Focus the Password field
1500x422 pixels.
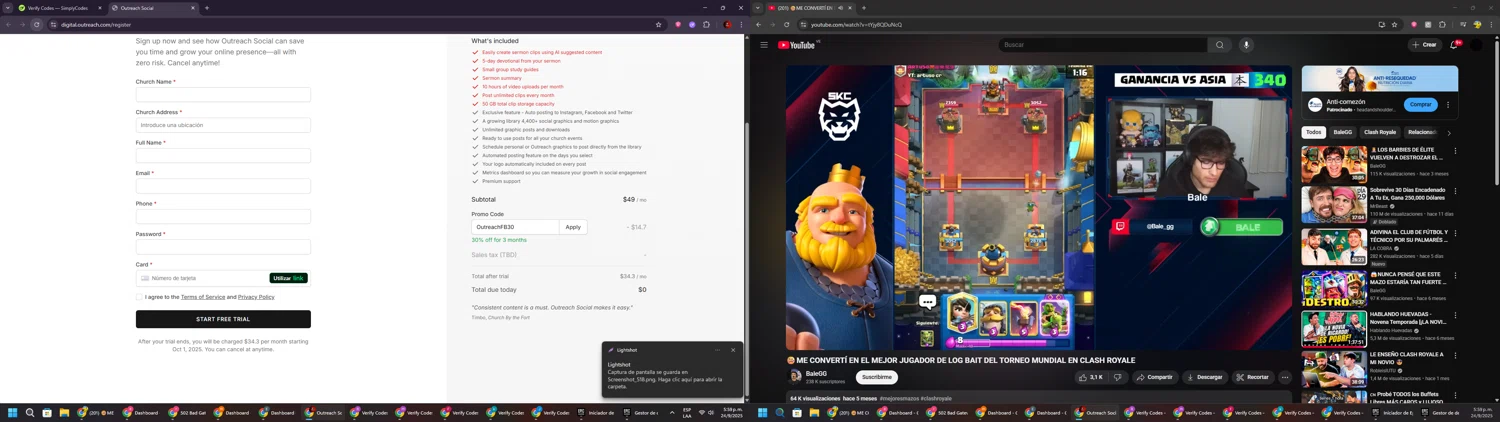pyautogui.click(x=223, y=246)
